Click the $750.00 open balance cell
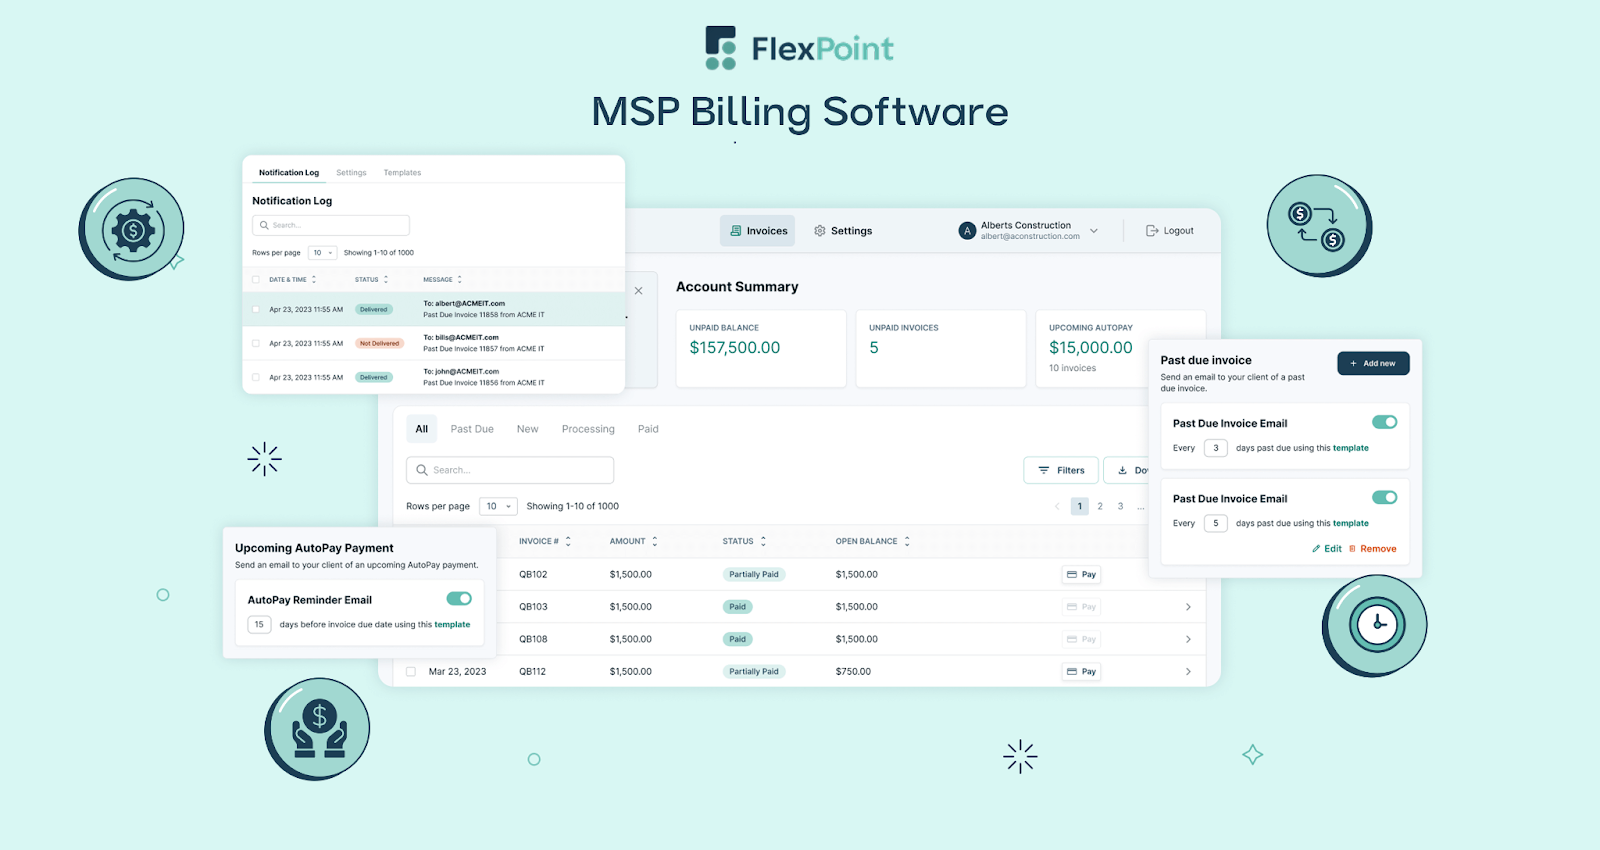Screen dimensions: 1600x850 [853, 672]
